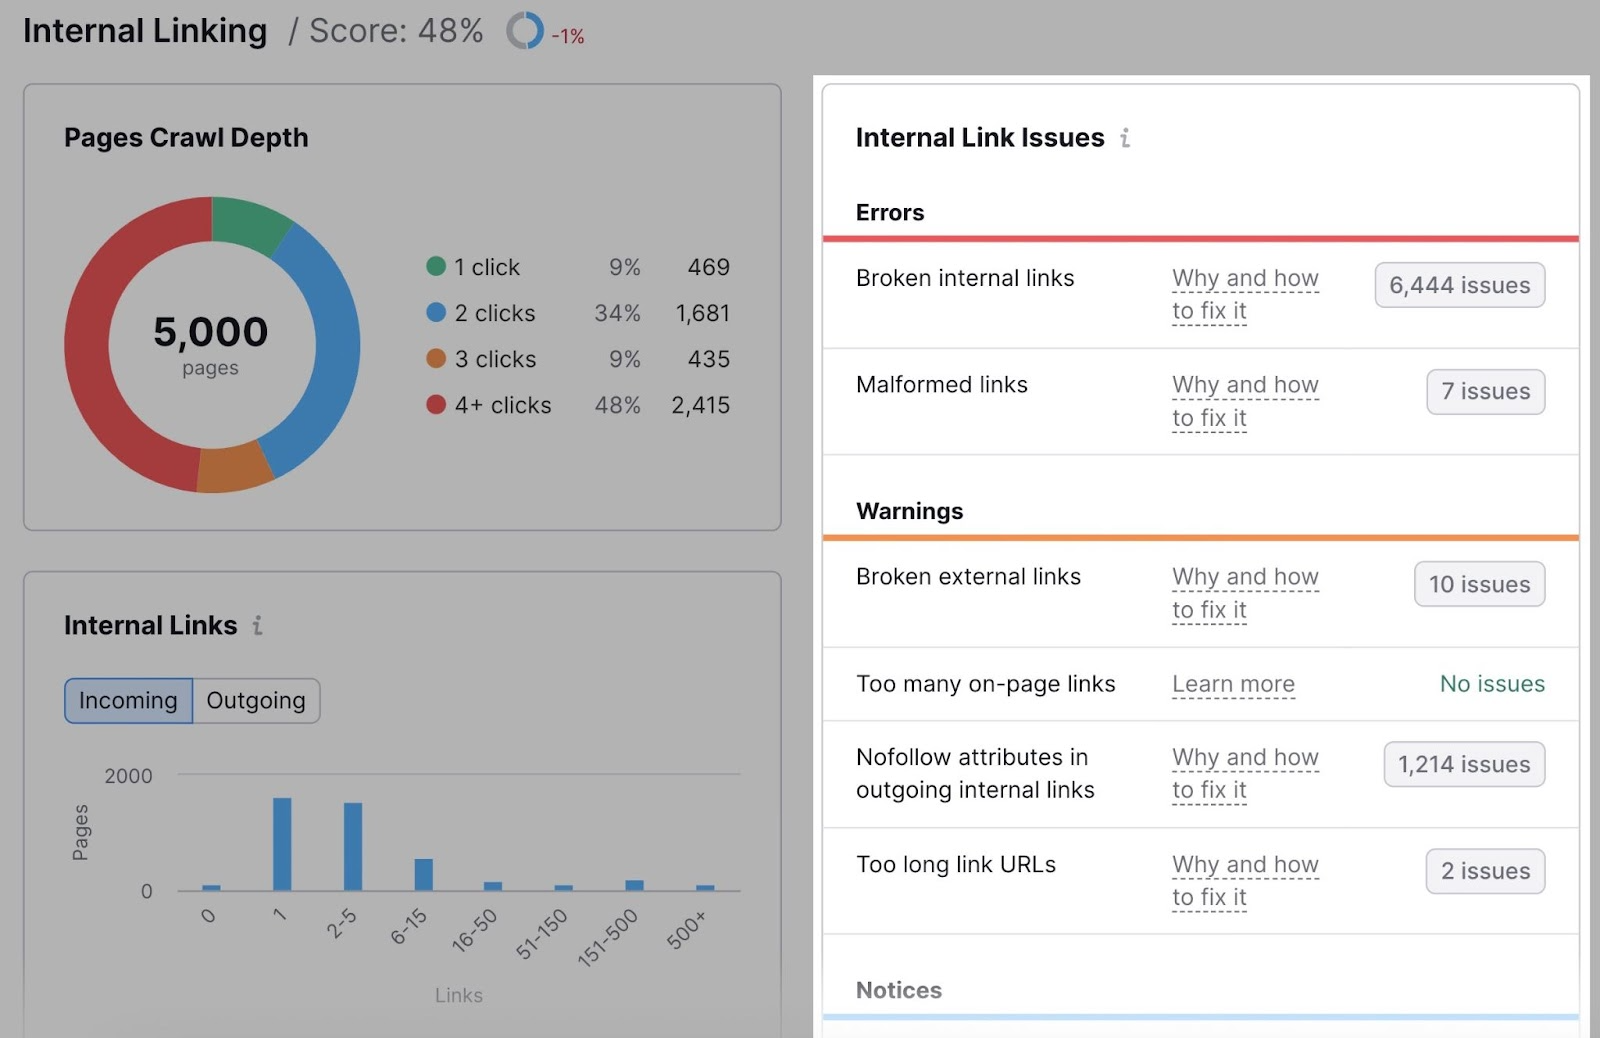Open fix link for Broken external links
1600x1038 pixels.
(x=1245, y=593)
